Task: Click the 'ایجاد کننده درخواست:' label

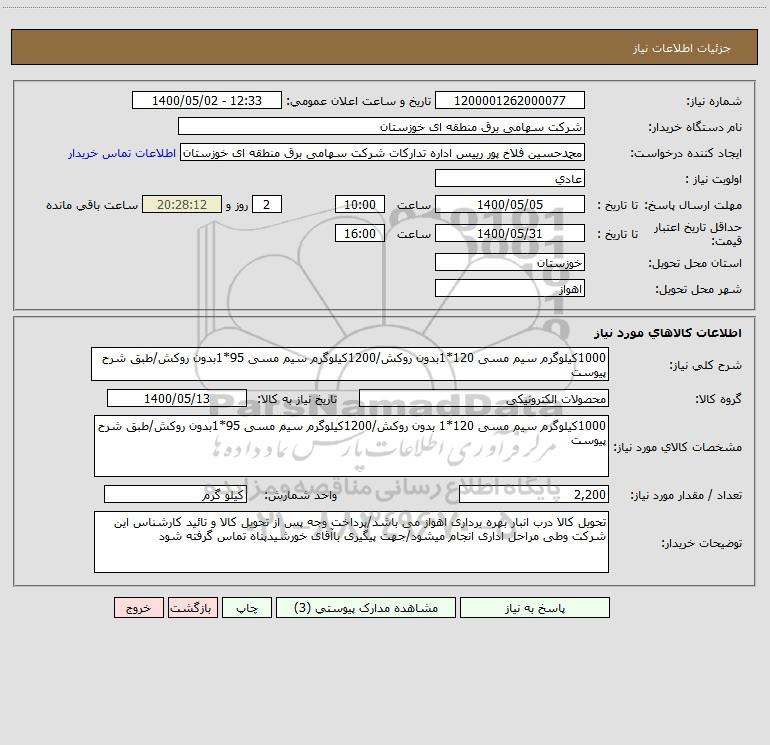Action: pyautogui.click(x=686, y=153)
